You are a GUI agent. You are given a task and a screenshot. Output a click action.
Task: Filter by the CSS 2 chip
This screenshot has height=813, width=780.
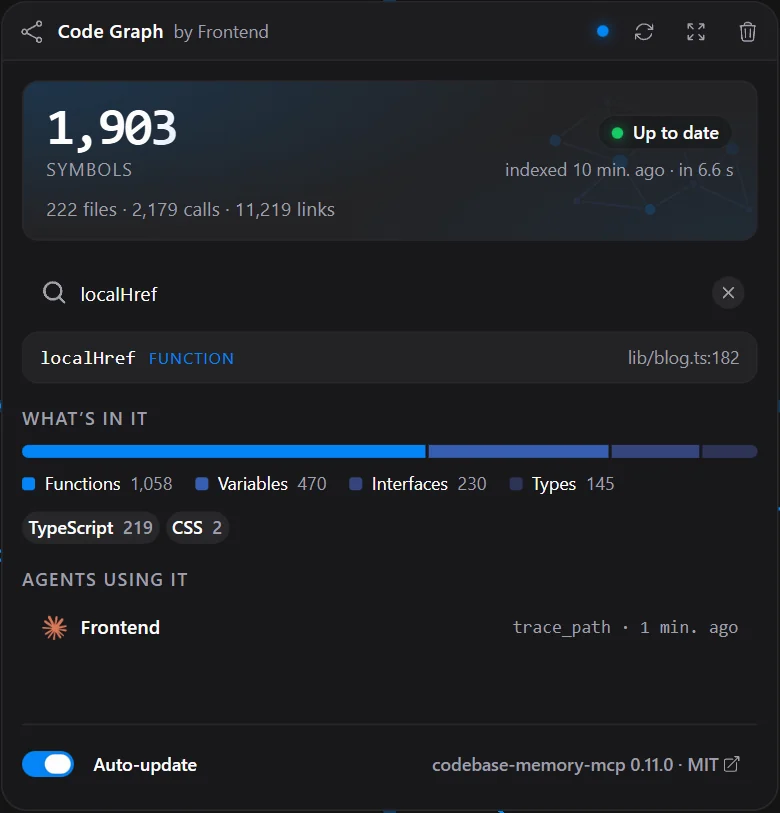click(x=197, y=528)
